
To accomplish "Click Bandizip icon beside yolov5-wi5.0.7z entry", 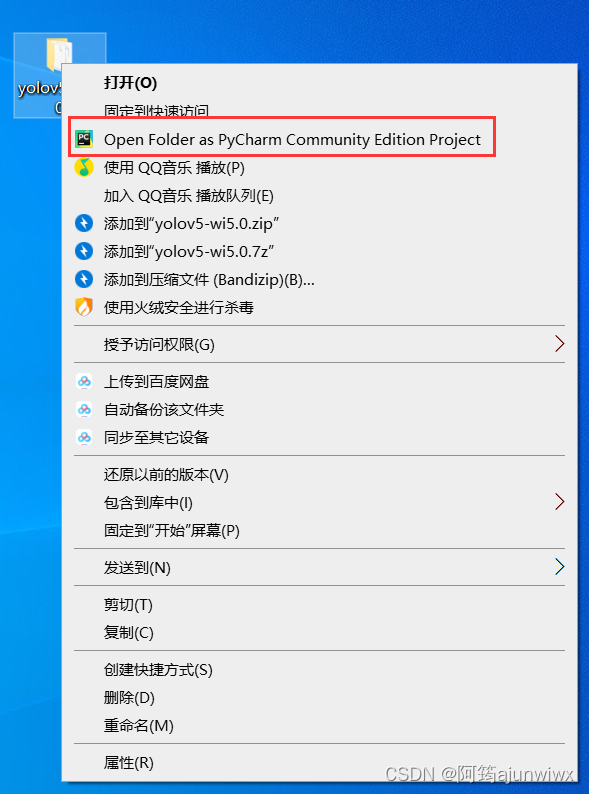I will click(x=84, y=251).
